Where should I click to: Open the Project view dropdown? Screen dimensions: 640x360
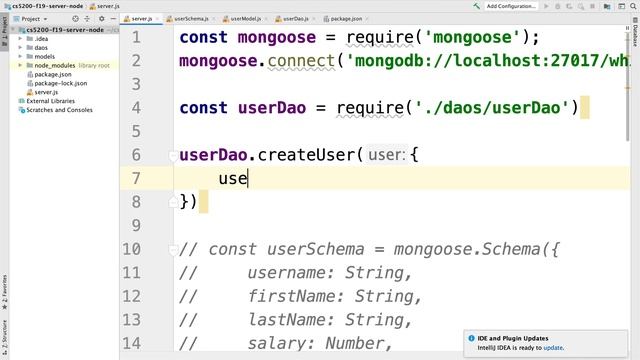(x=31, y=19)
